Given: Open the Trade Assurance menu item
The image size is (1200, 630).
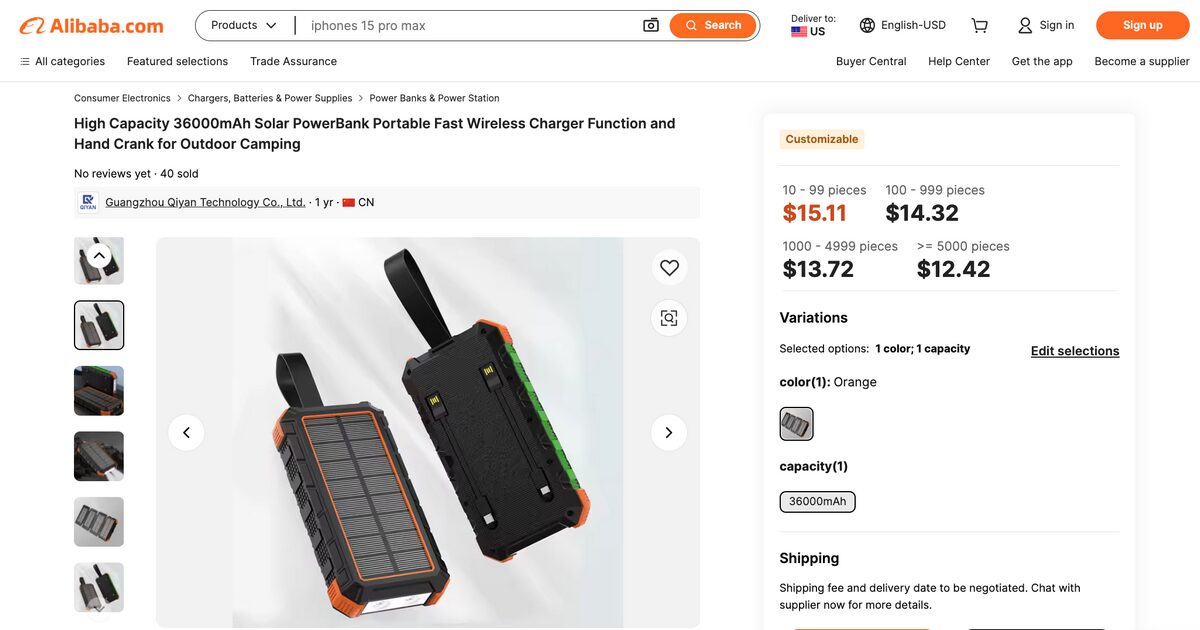Looking at the screenshot, I should point(293,61).
